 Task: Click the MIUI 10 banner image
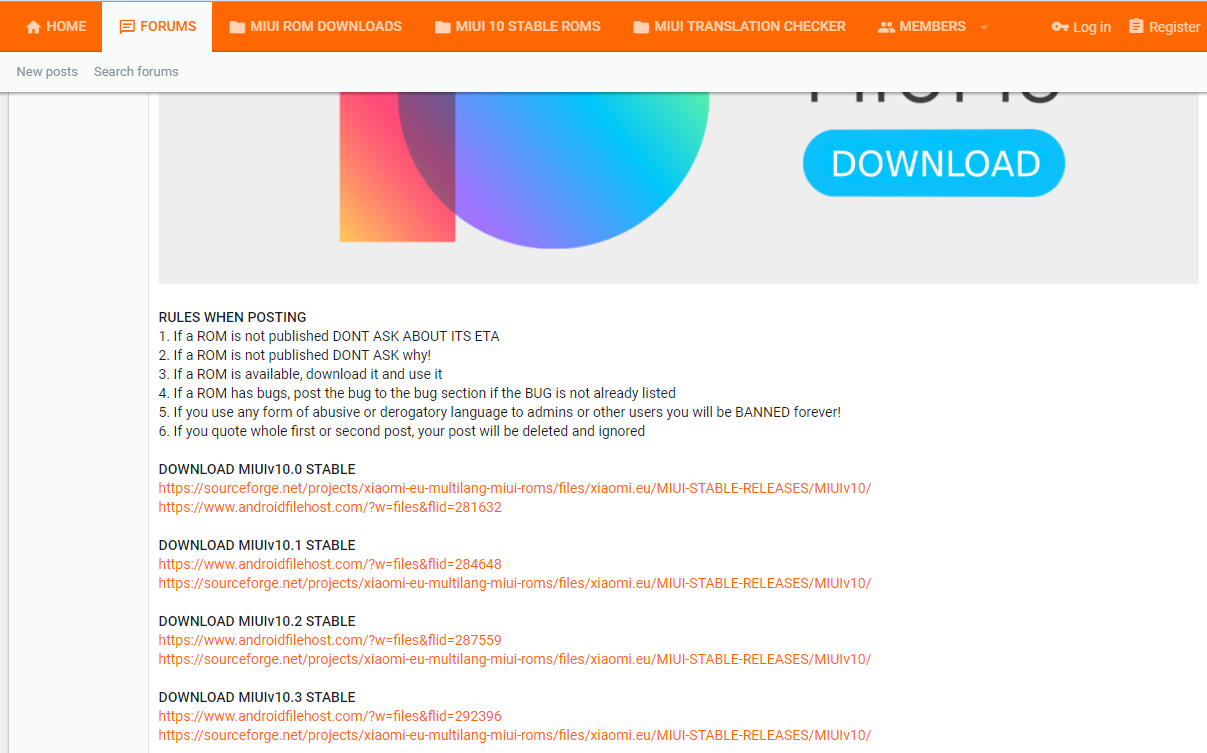678,188
